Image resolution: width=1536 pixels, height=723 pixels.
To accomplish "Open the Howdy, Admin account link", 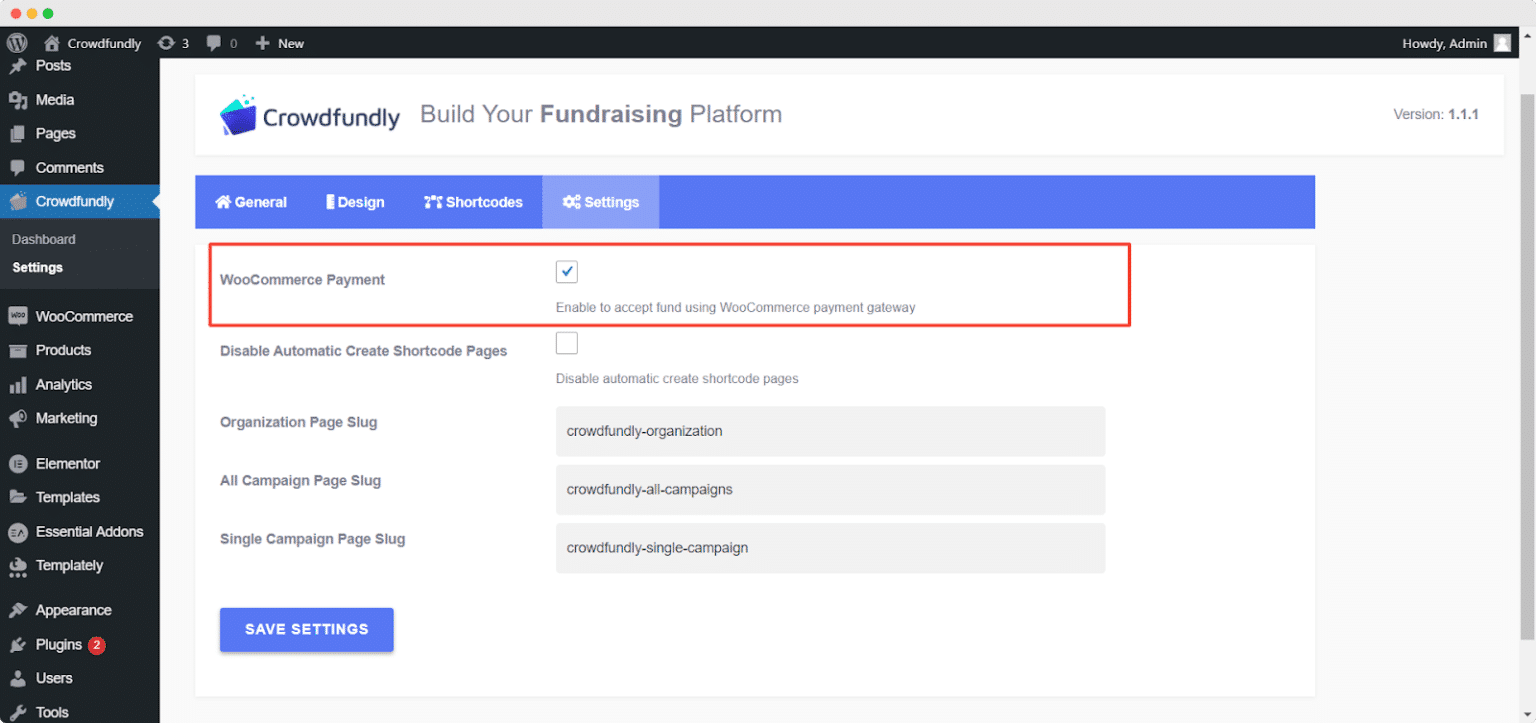I will click(x=1444, y=43).
